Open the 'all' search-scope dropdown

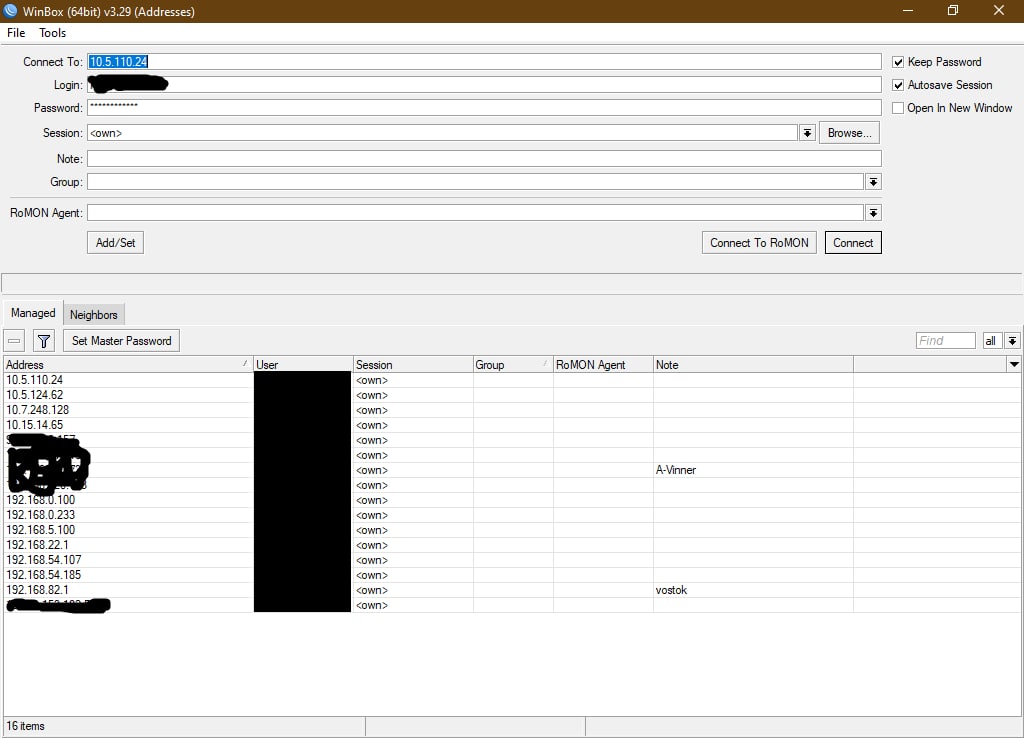1012,341
